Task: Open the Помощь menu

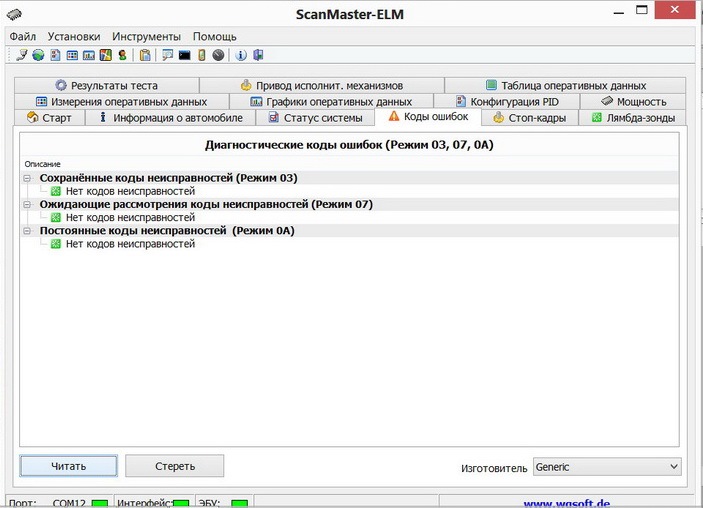Action: 215,36
